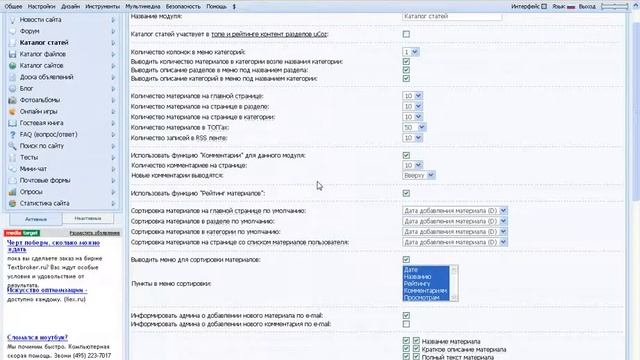Click the Опросы chart icon
Image resolution: width=640 pixels, height=360 pixels.
point(13,191)
